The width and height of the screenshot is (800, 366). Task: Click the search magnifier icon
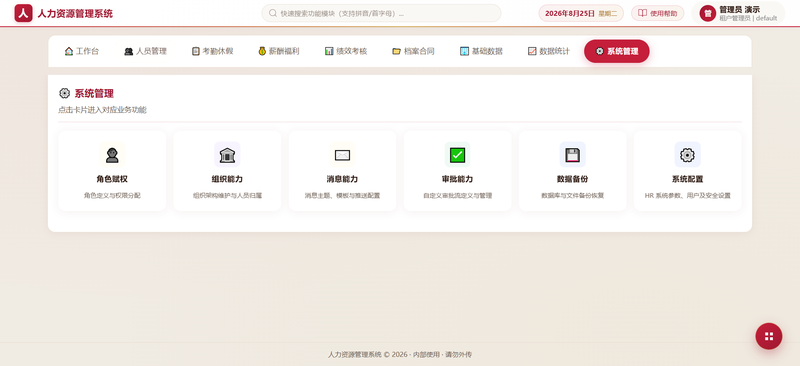(x=273, y=13)
